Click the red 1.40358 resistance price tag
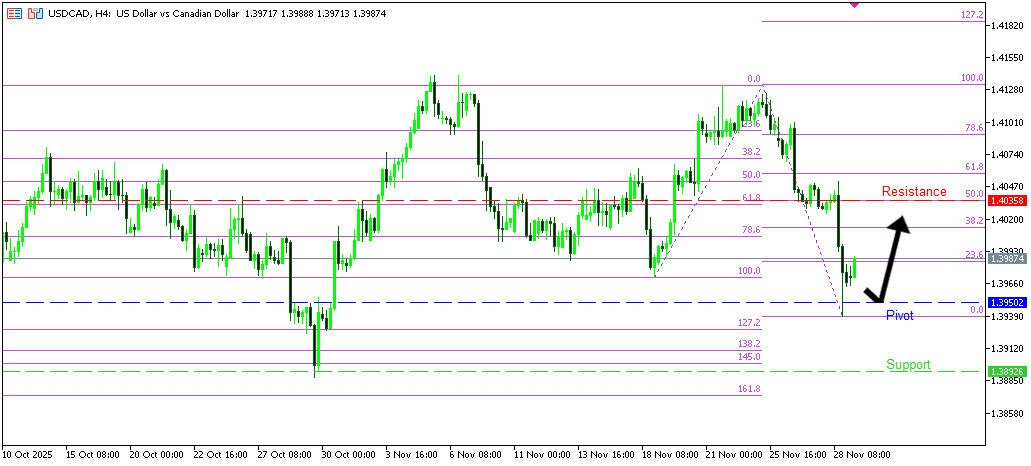Viewport: 1031px width, 466px height. pyautogui.click(x=1005, y=201)
